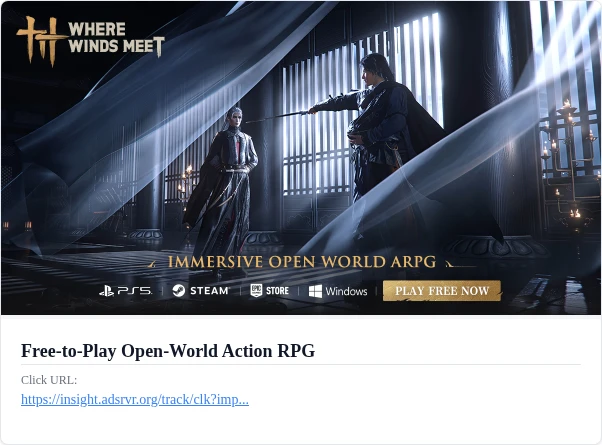Screen dimensions: 602x445
Task: Click the 'Click URL:' label
Action: click(x=49, y=380)
